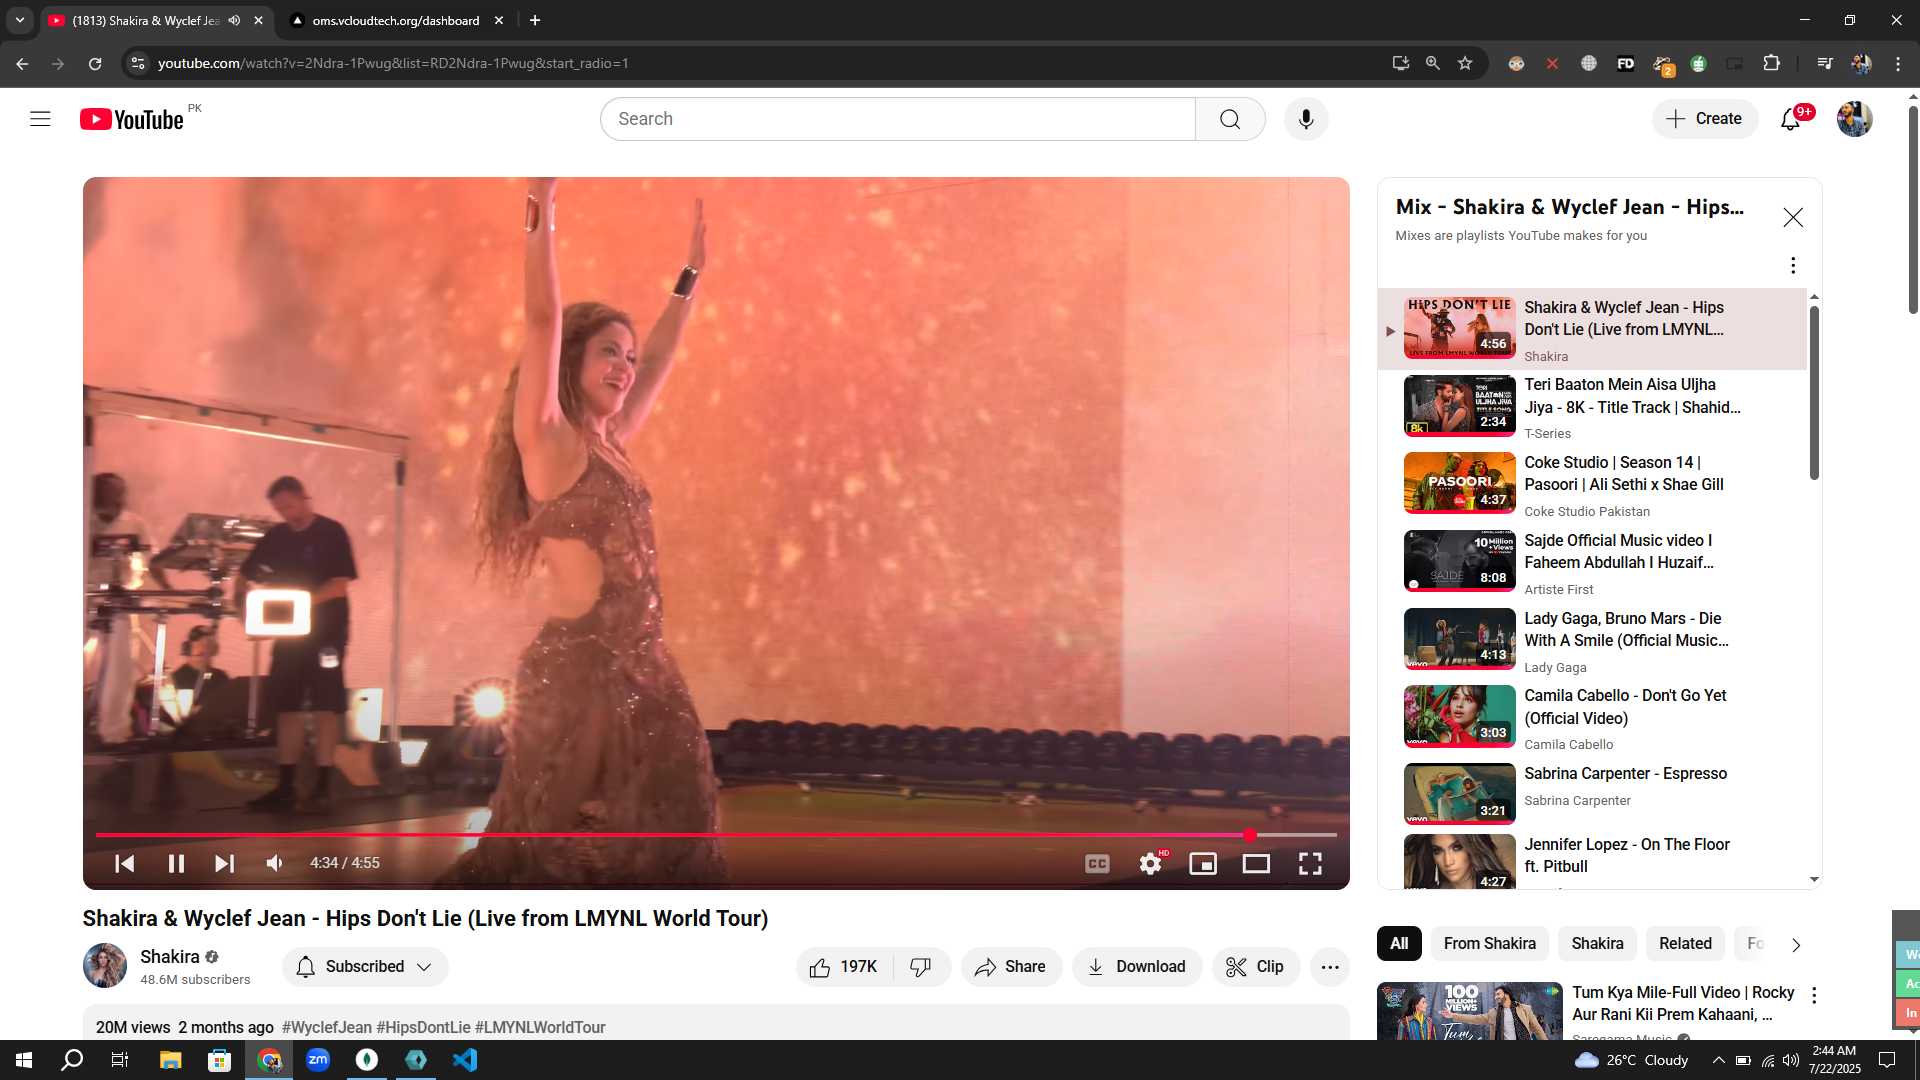1920x1080 pixels.
Task: Open #WyclefJean hashtag link
Action: pos(326,1028)
